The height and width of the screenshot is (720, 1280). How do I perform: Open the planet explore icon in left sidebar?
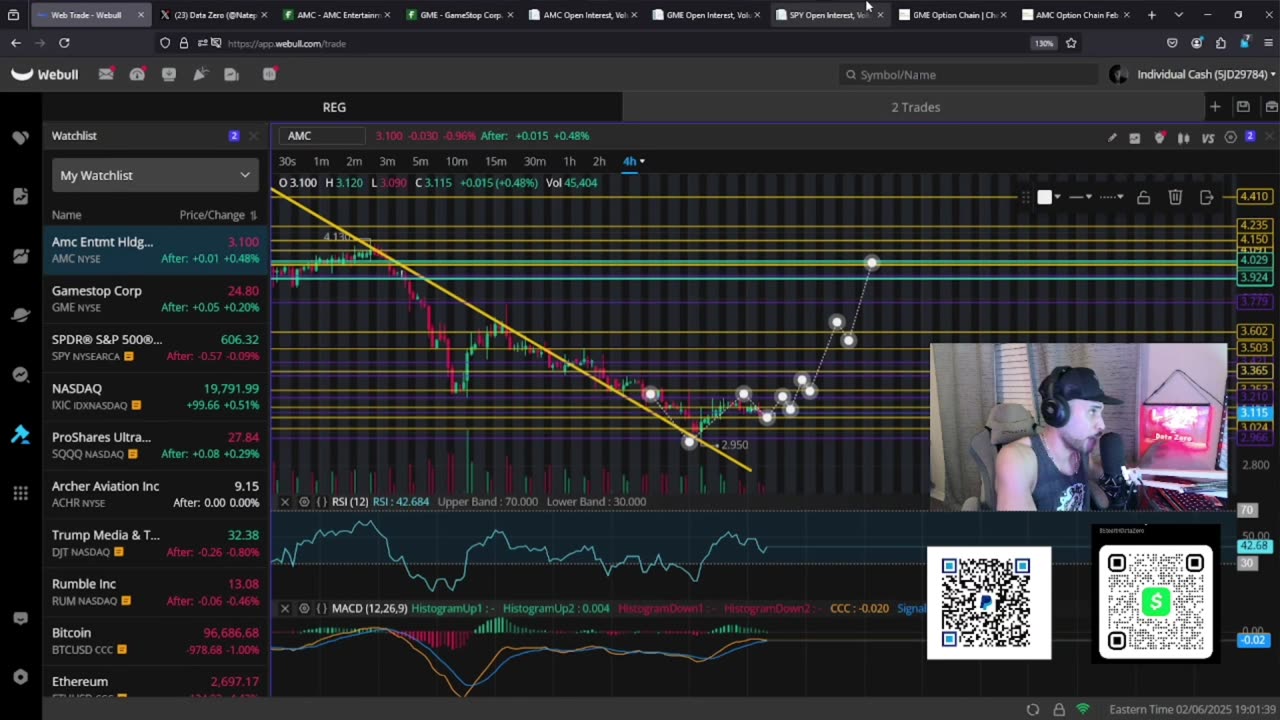click(20, 315)
